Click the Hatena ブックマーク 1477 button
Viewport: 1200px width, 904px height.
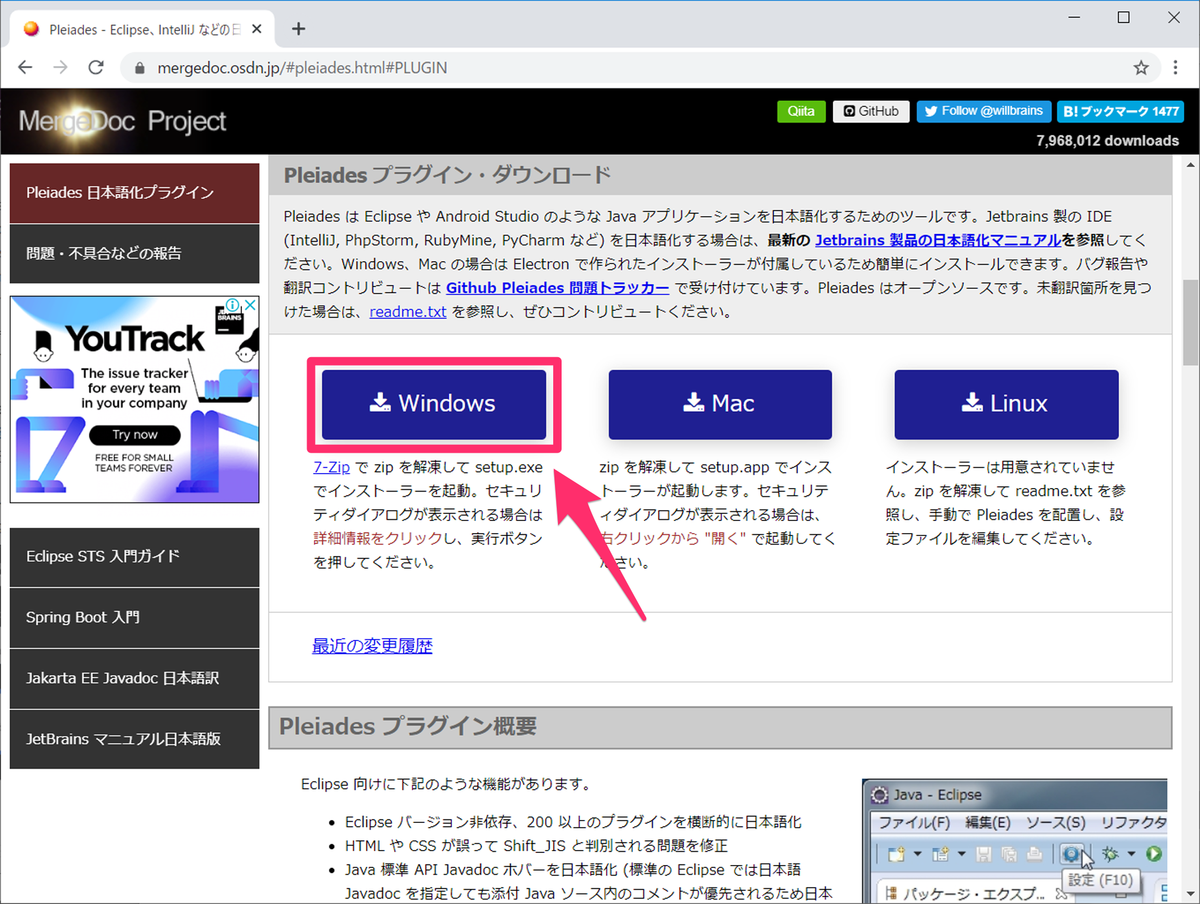pos(1121,111)
